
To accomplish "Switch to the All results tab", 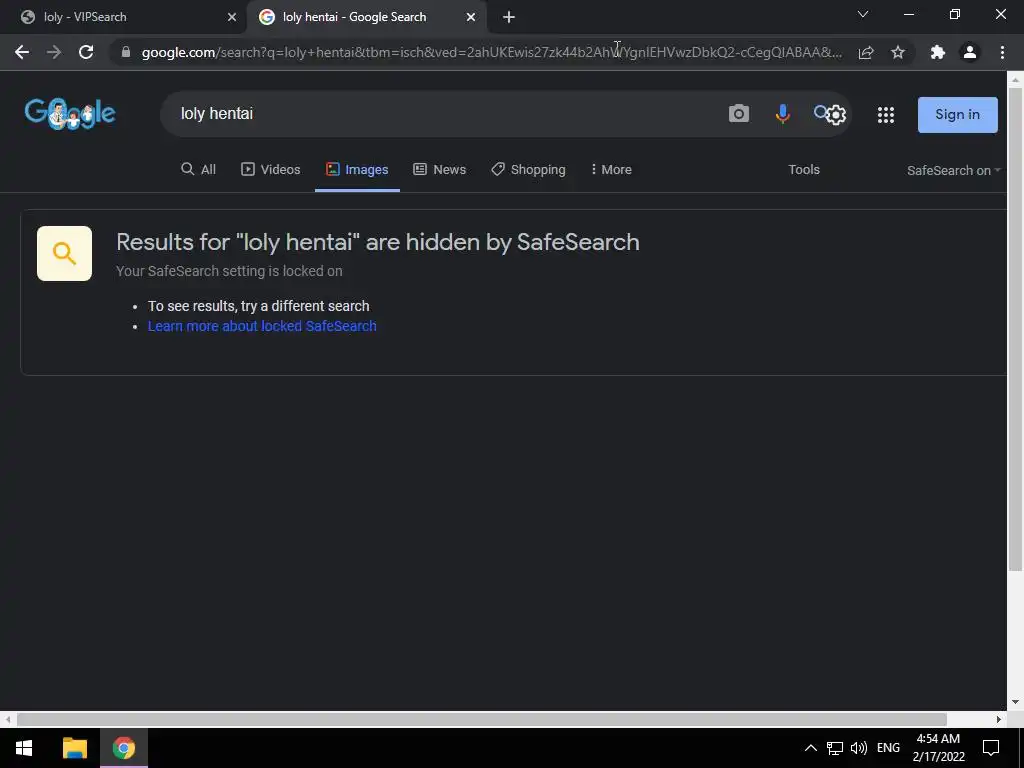I will click(x=199, y=170).
